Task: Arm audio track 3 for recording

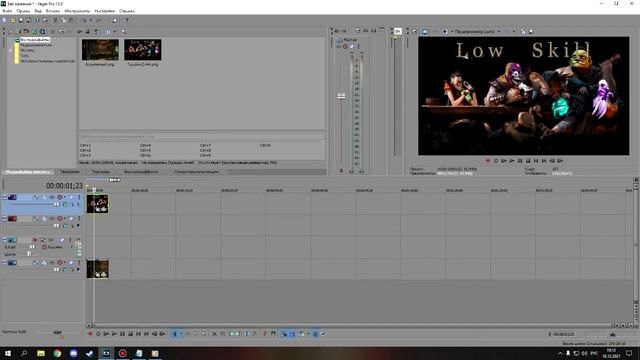Action: [x=35, y=240]
